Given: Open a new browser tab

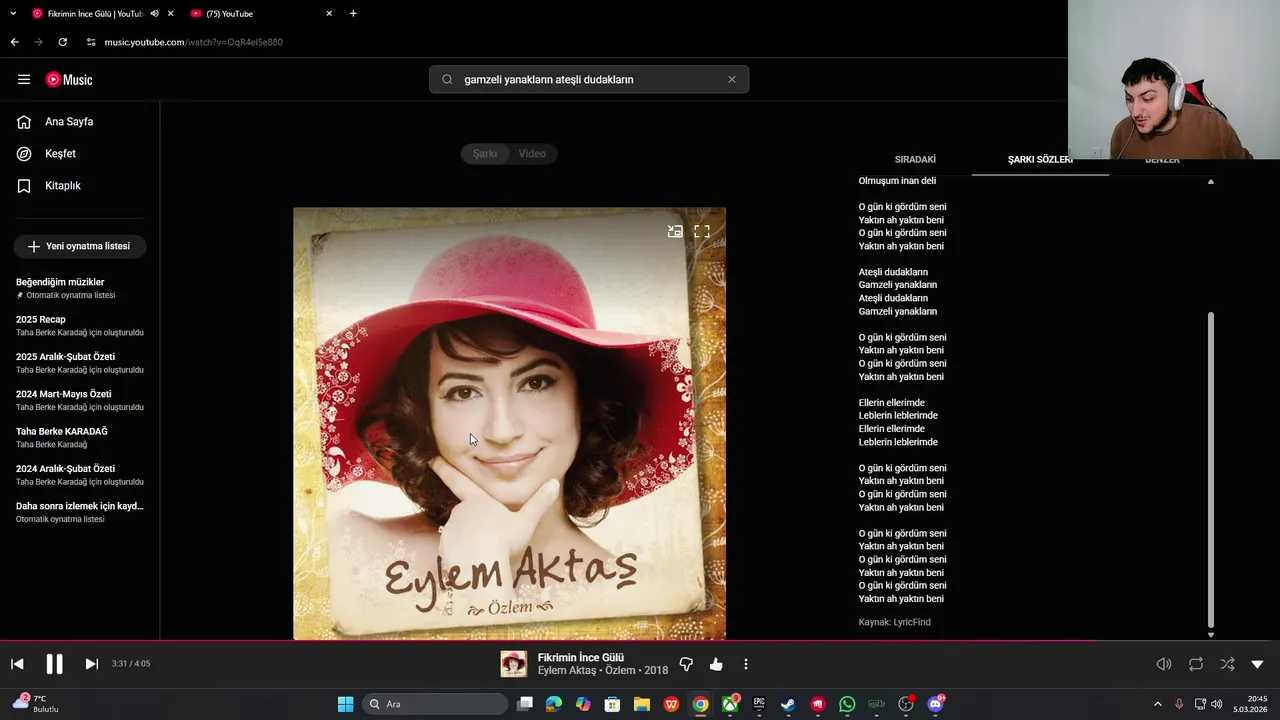Looking at the screenshot, I should click(x=353, y=14).
